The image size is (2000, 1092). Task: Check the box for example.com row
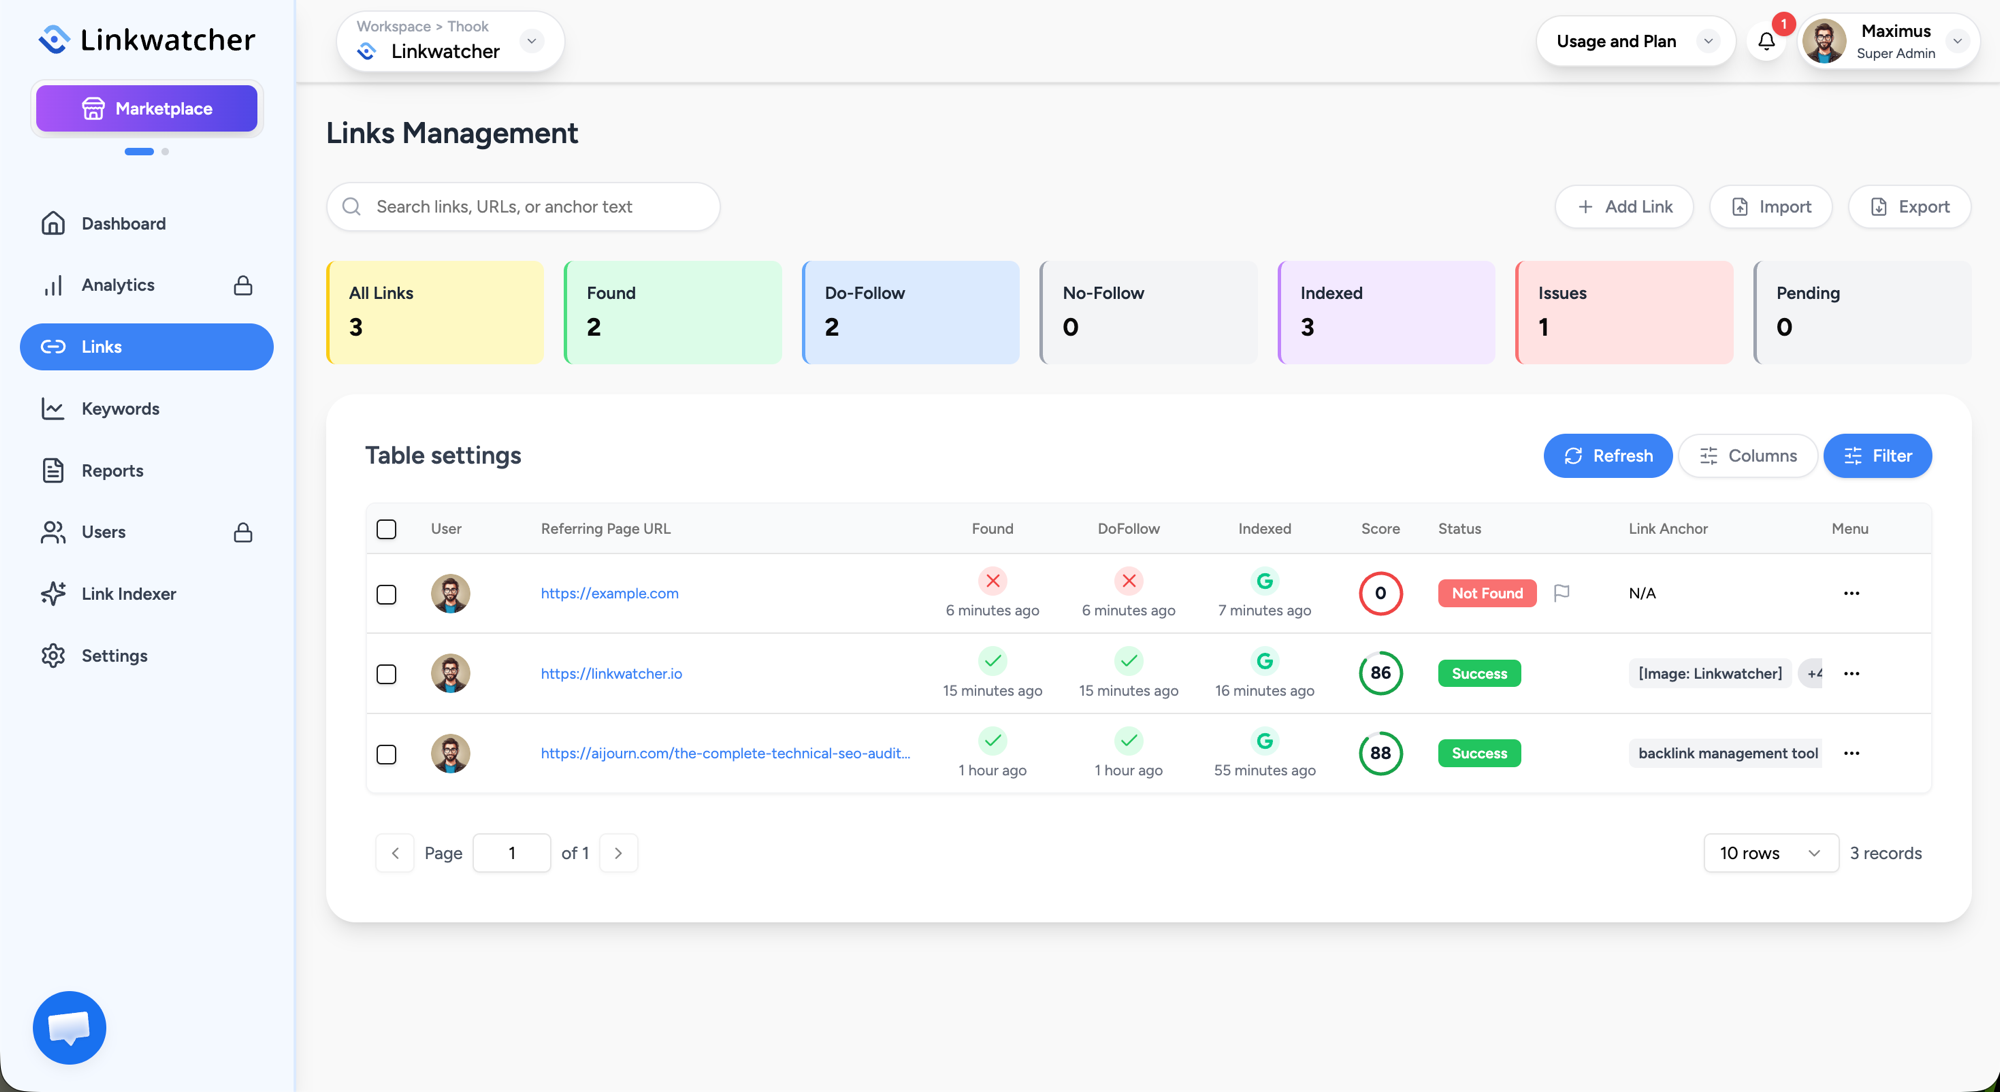click(387, 594)
